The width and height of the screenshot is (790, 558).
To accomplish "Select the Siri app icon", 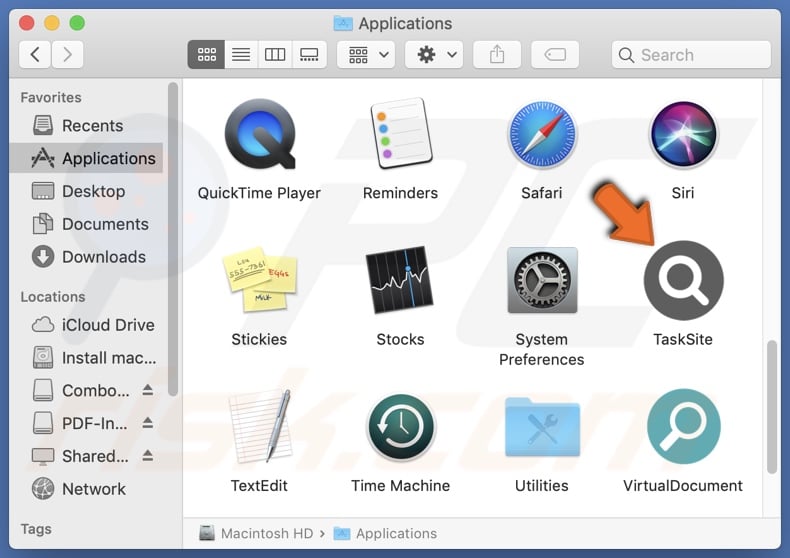I will (683, 134).
